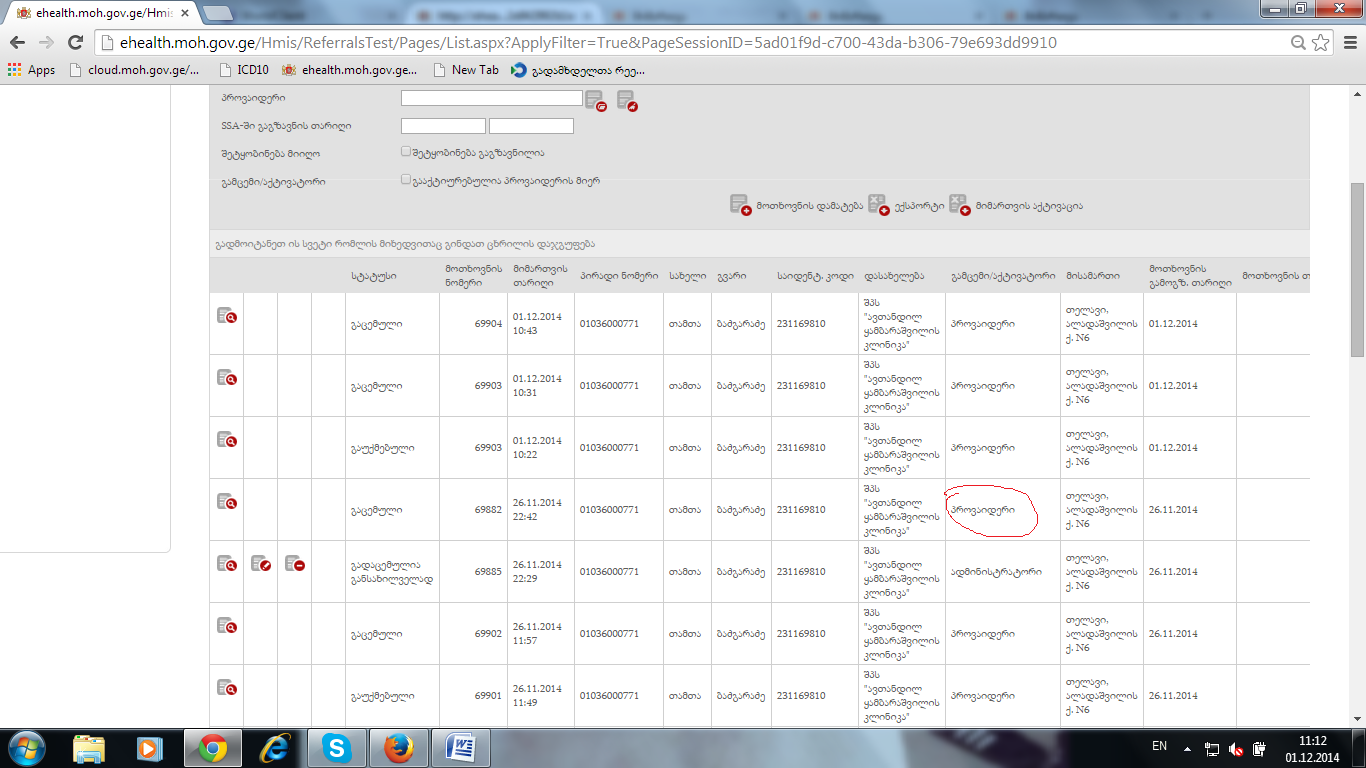The image size is (1366, 768).
Task: Click the provider (პროვაიდერი) text field
Action: (x=491, y=98)
